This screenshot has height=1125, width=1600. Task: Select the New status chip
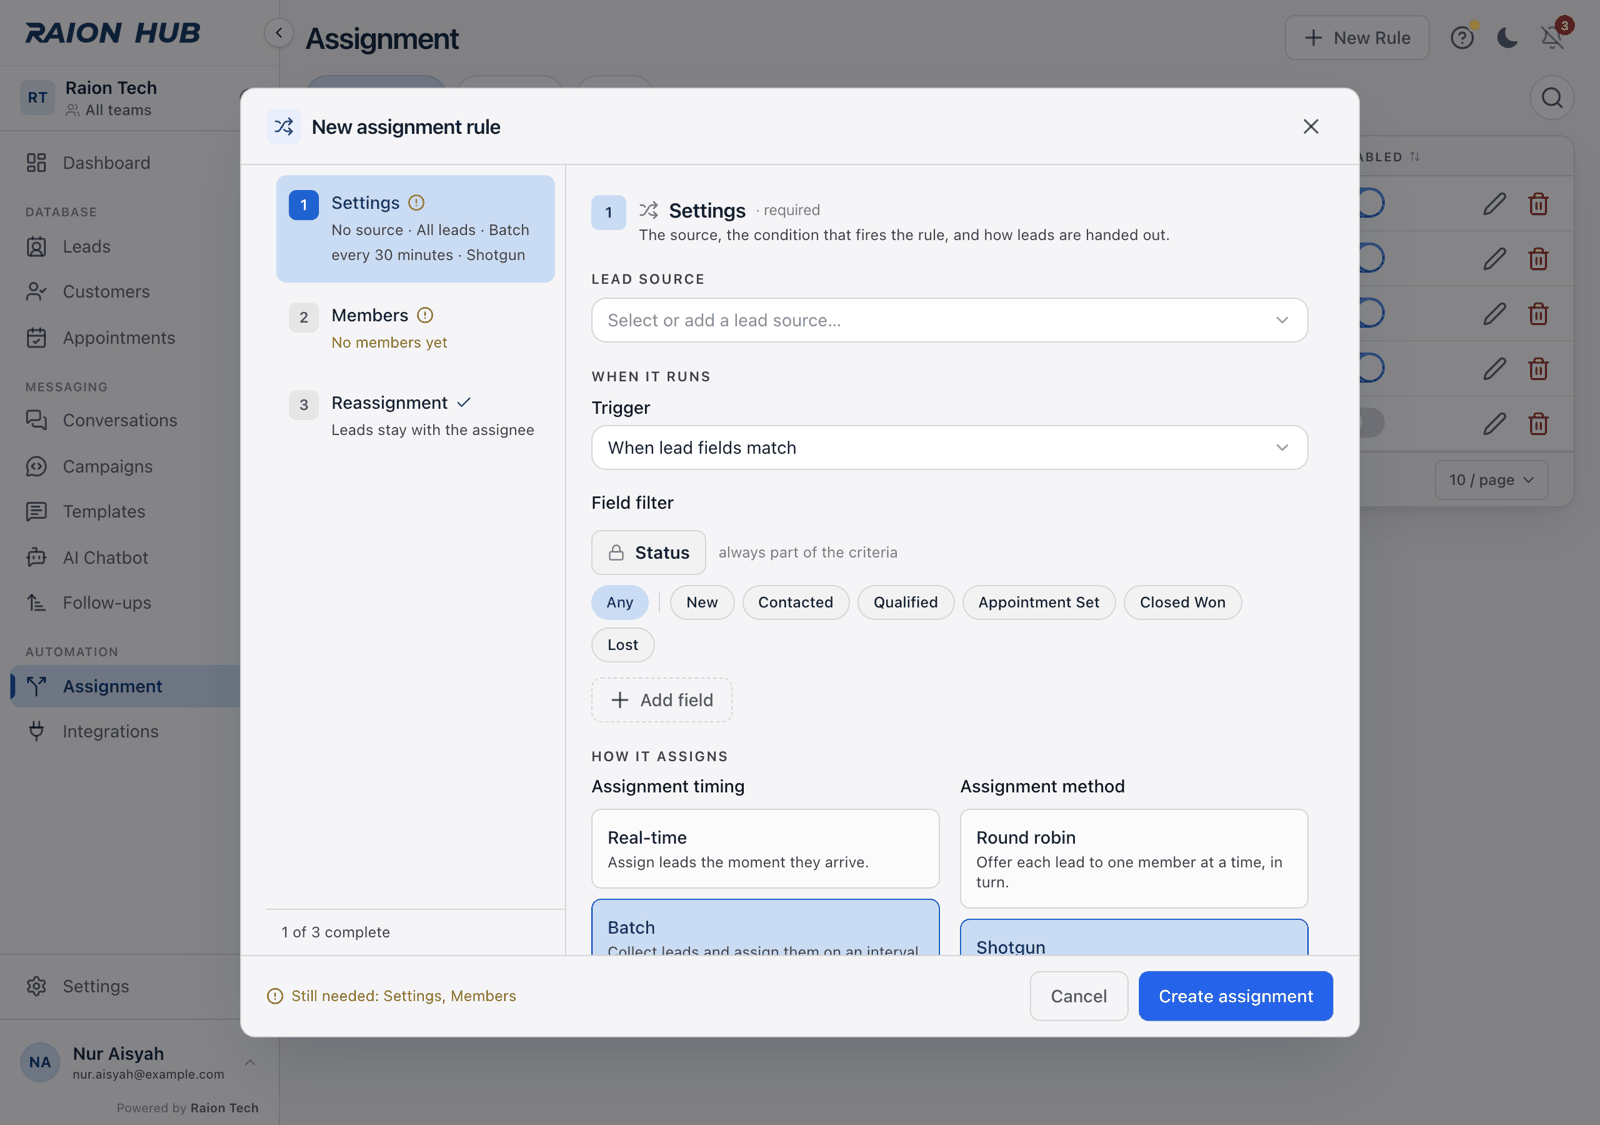(x=702, y=603)
